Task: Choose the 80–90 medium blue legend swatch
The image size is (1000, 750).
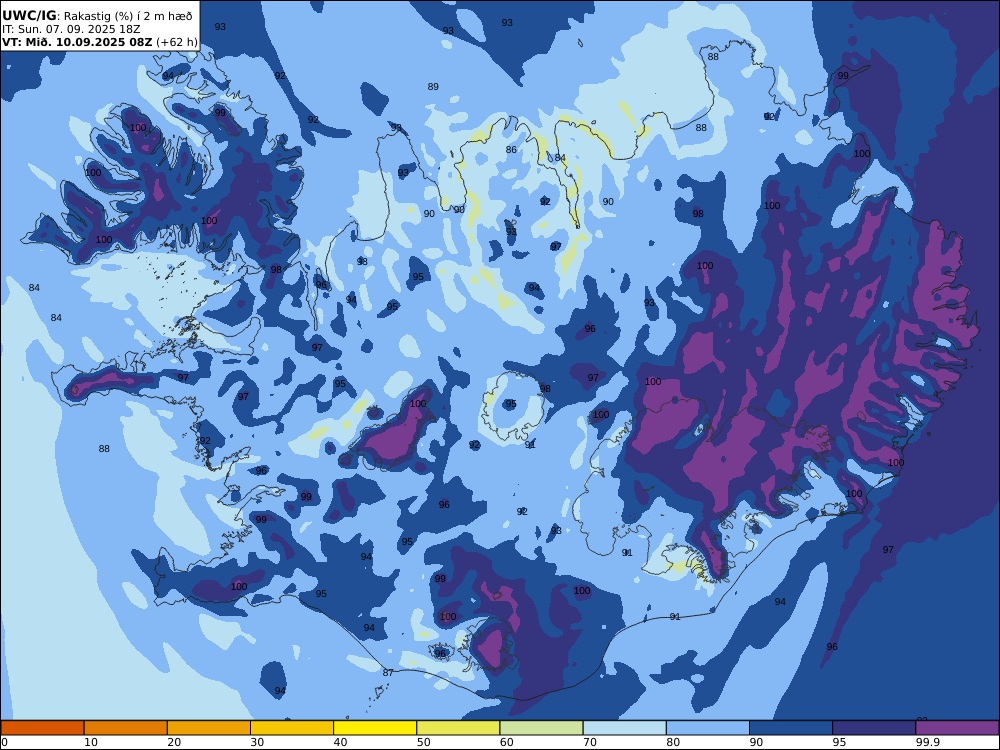Action: tap(708, 728)
